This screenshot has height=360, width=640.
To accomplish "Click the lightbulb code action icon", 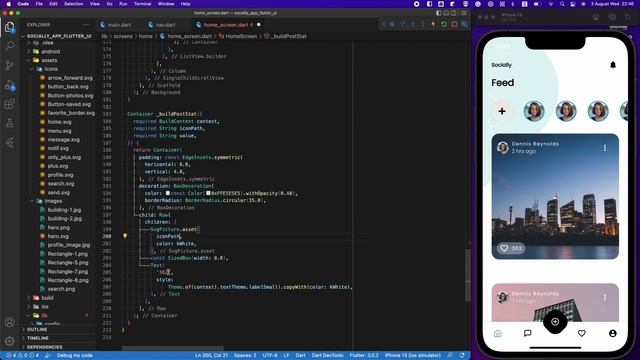I will (125, 236).
